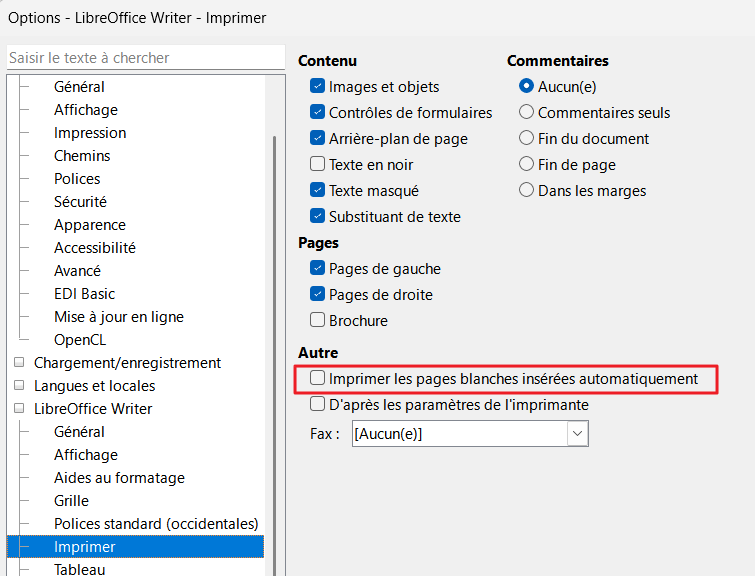
Task: Uncheck the Pages de droite checkbox
Action: click(317, 294)
